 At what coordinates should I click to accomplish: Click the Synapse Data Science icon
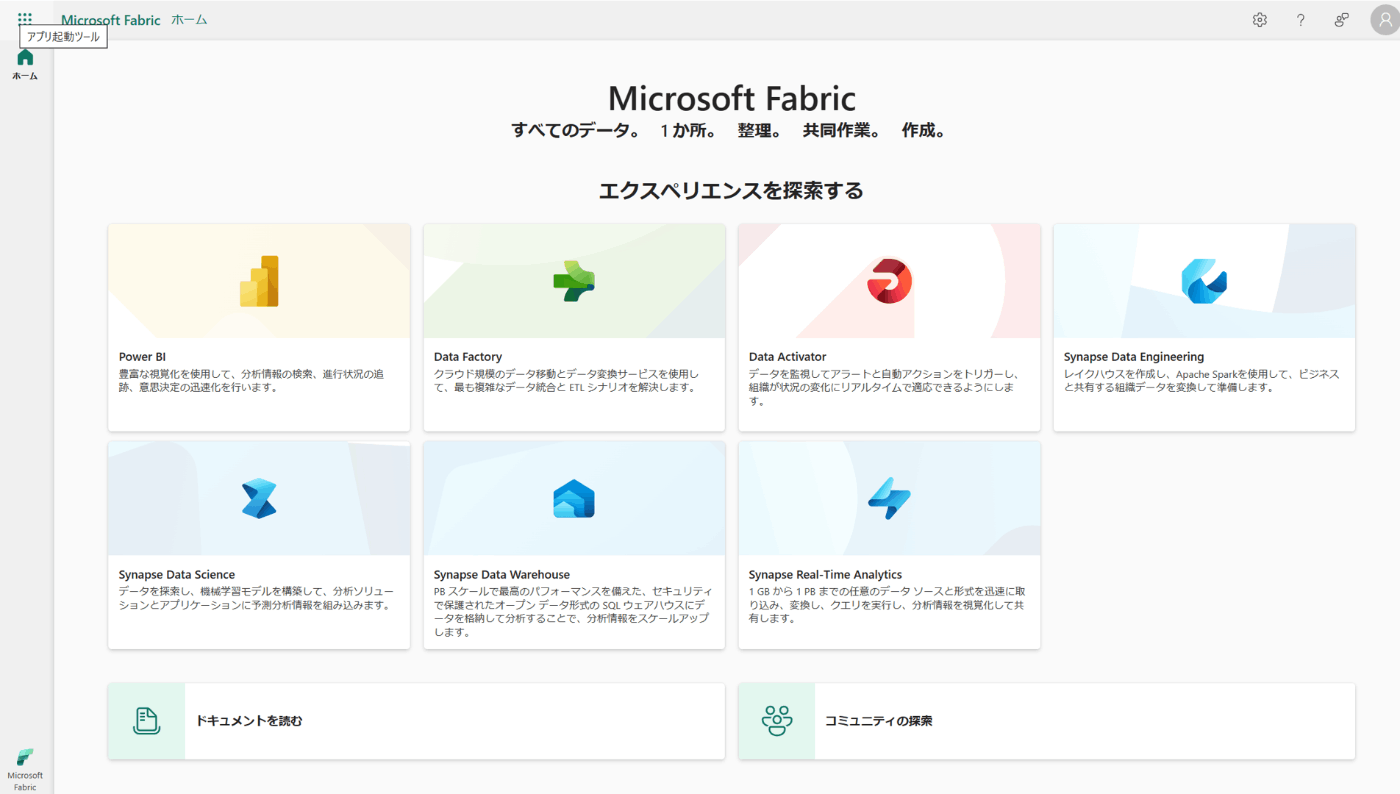(259, 499)
